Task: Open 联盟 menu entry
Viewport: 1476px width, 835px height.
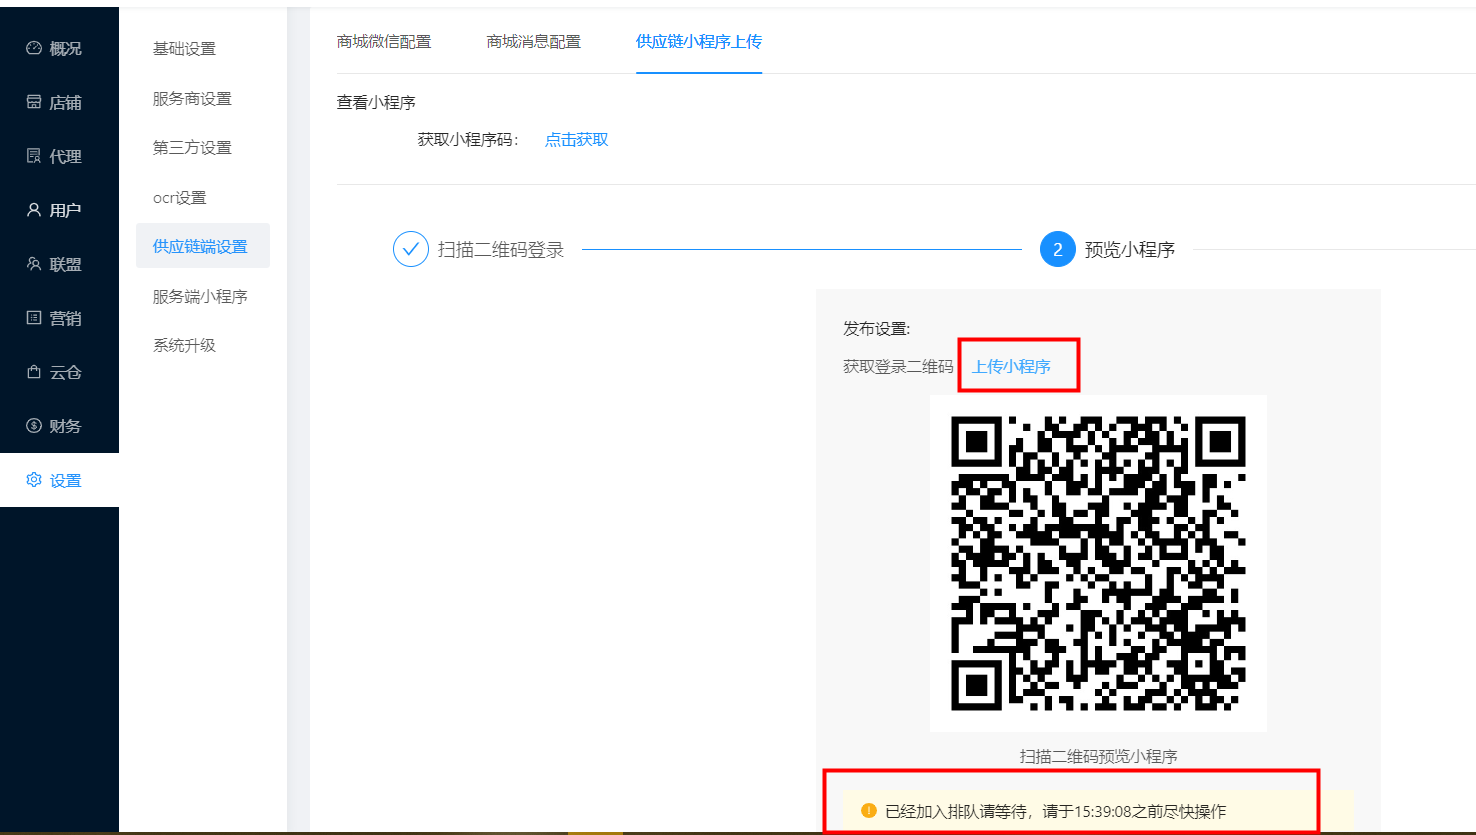Action: pos(59,264)
